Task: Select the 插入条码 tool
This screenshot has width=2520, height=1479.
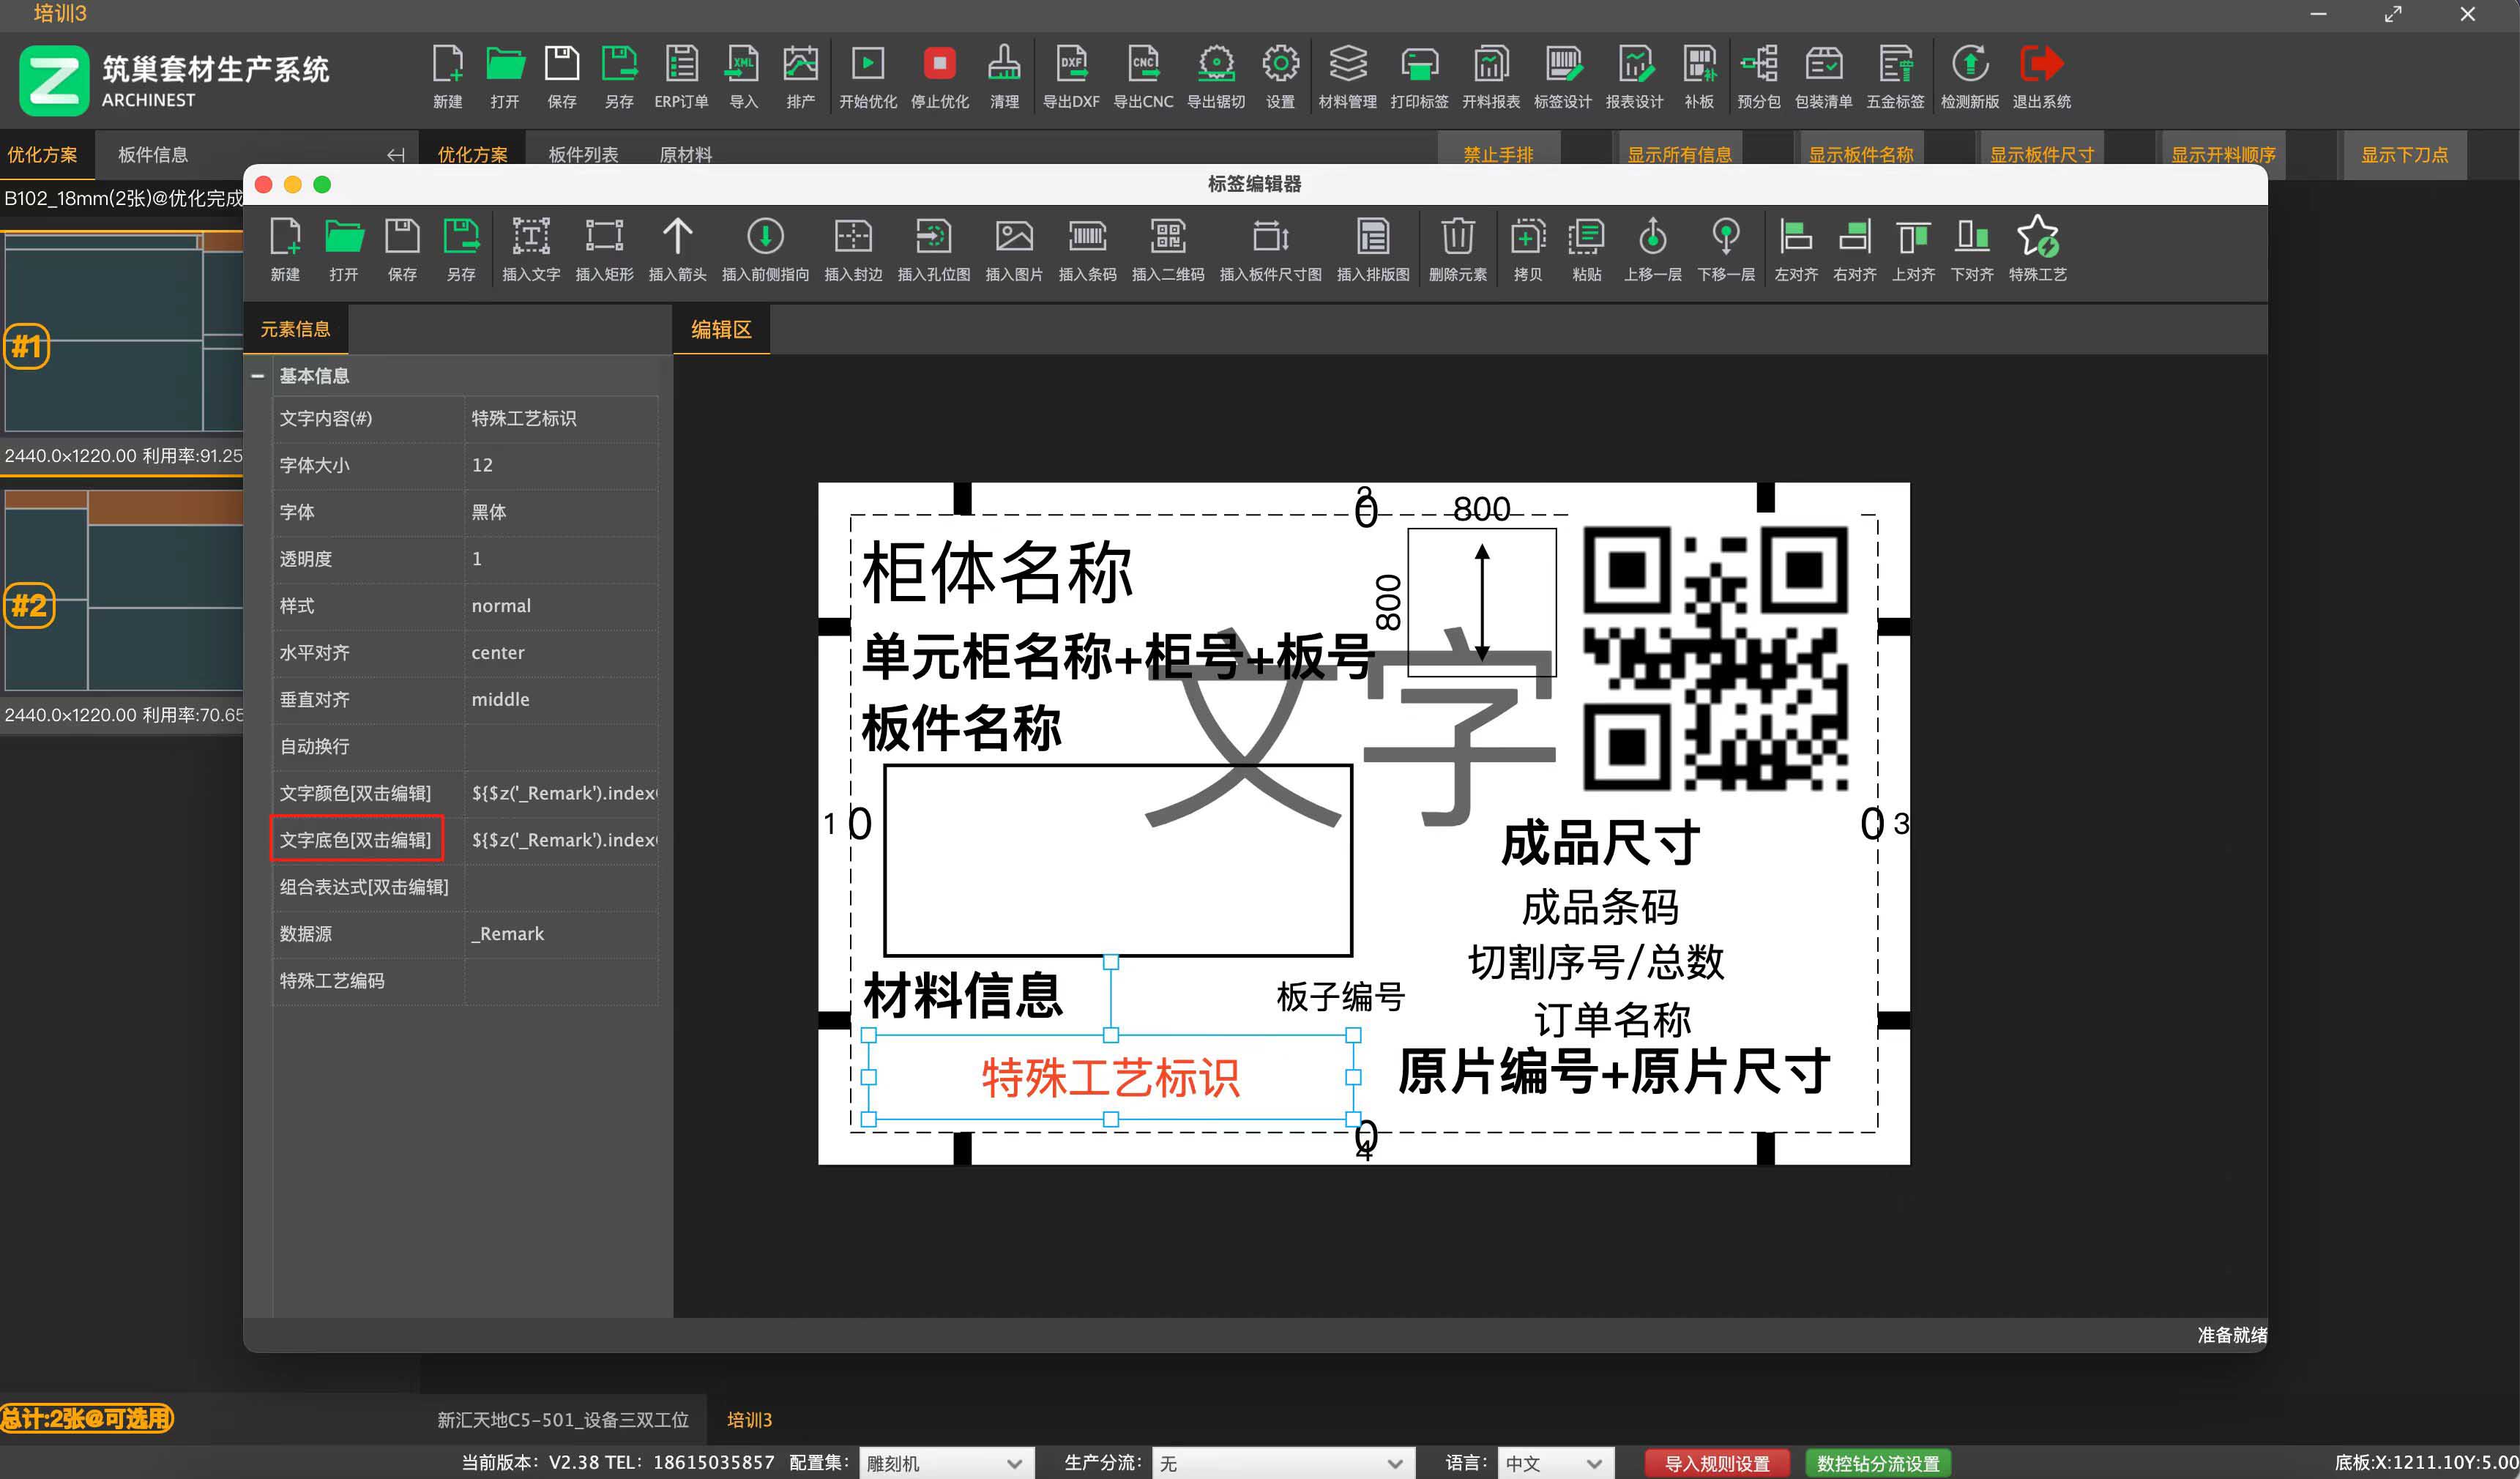Action: coord(1088,248)
